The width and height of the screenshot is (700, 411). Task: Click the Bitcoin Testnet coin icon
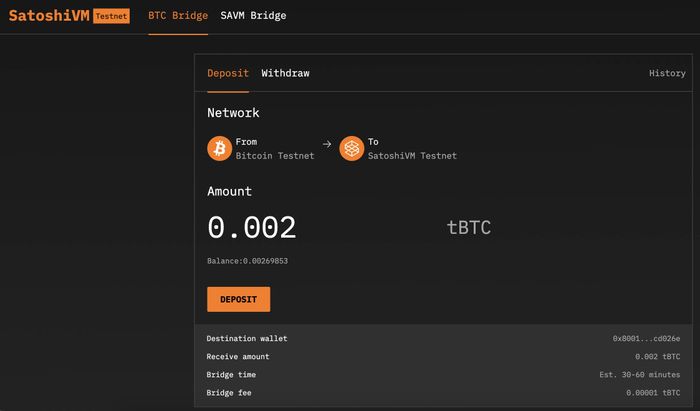coord(219,148)
